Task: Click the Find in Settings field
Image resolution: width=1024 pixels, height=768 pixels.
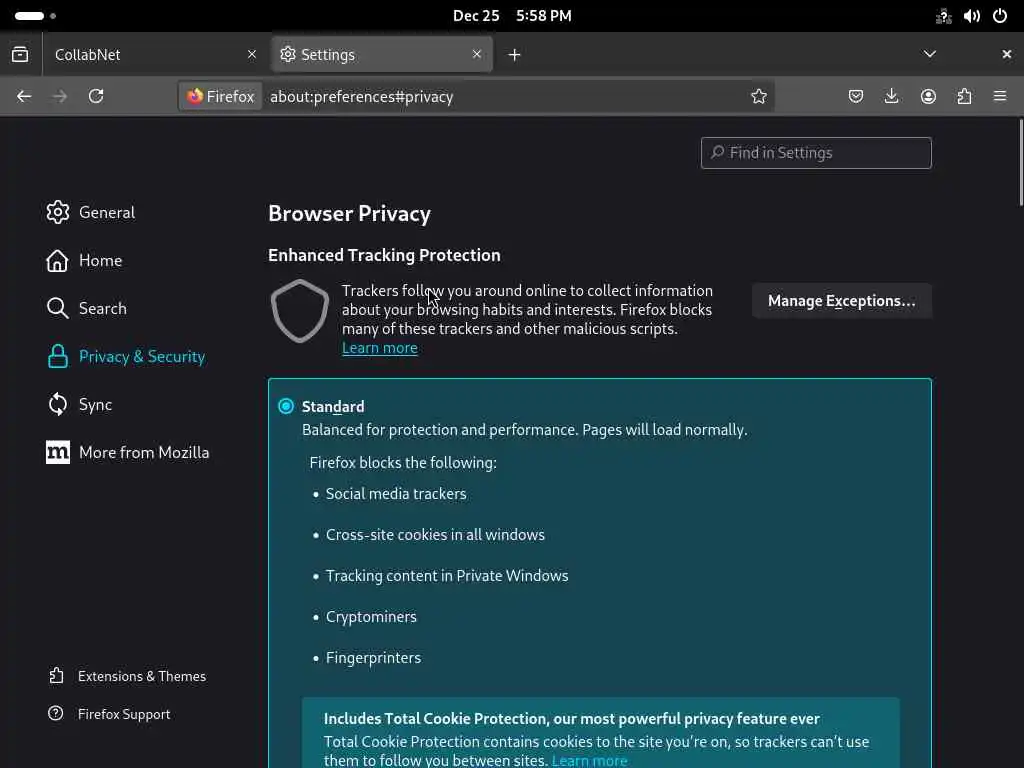Action: tap(816, 153)
